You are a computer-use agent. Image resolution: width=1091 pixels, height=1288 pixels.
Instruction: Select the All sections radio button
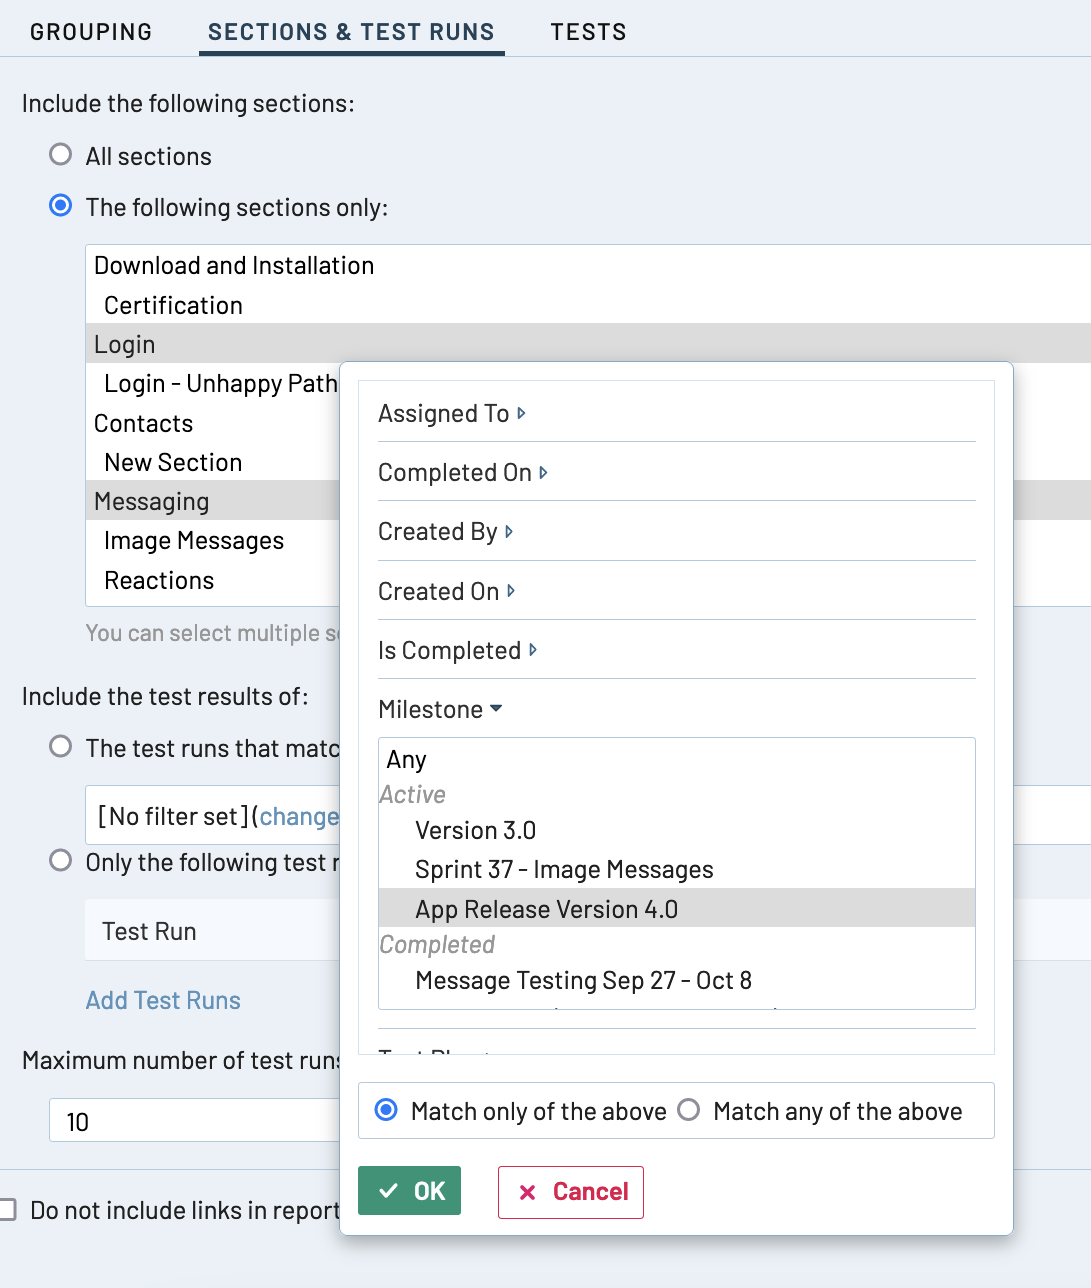pyautogui.click(x=61, y=155)
